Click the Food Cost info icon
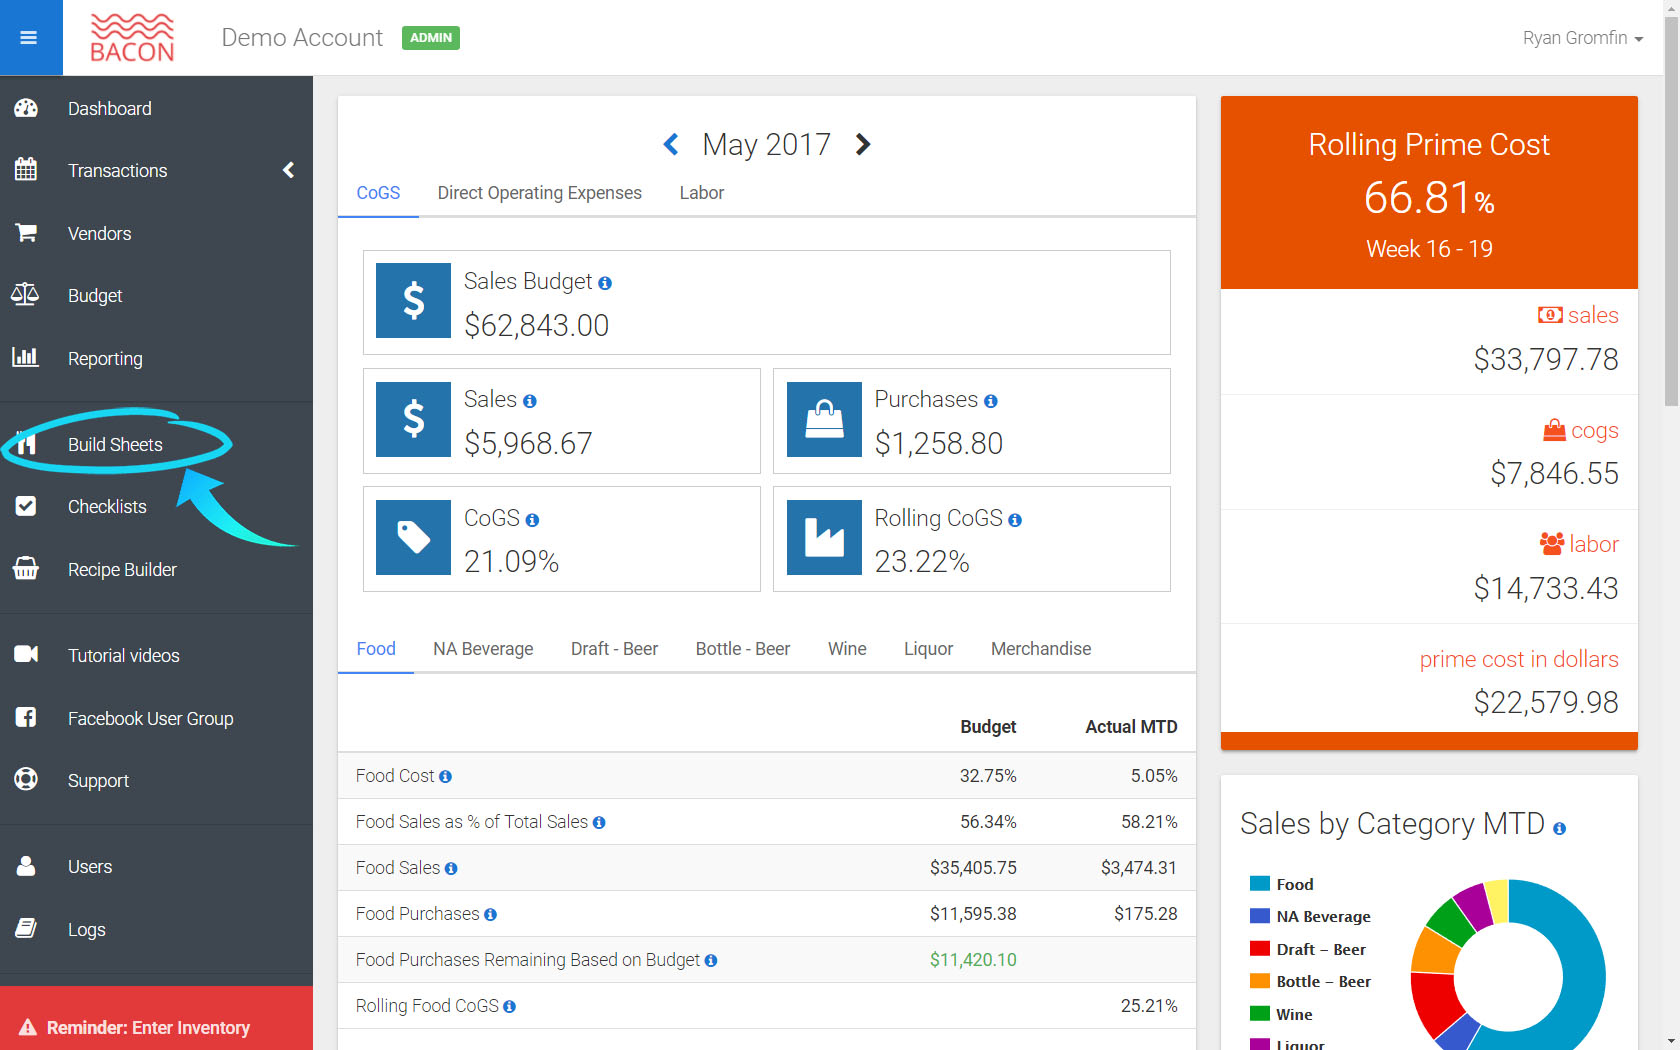Viewport: 1680px width, 1050px height. pos(445,777)
